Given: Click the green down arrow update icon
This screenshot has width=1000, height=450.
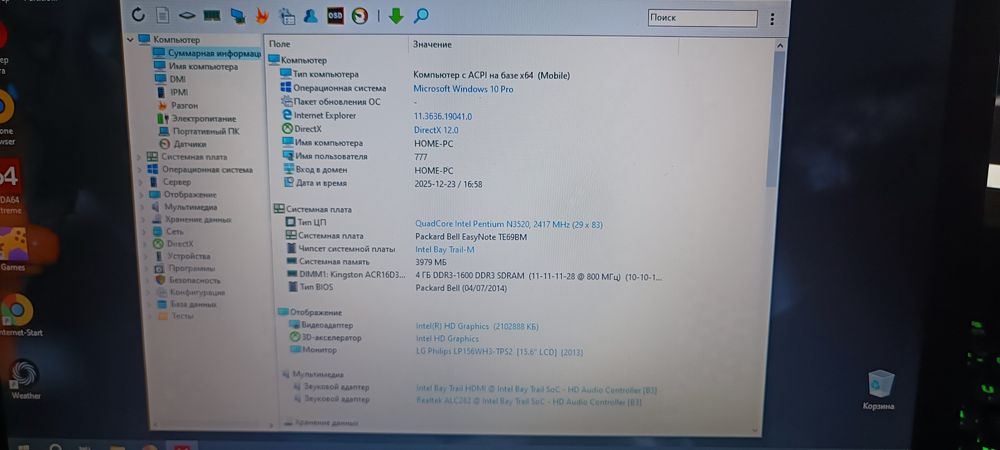Looking at the screenshot, I should [x=396, y=16].
